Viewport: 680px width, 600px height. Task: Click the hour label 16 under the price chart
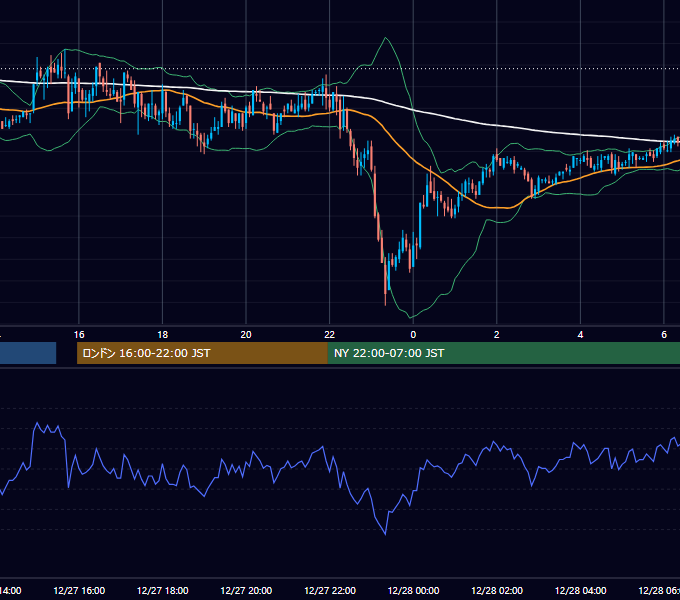pos(79,335)
